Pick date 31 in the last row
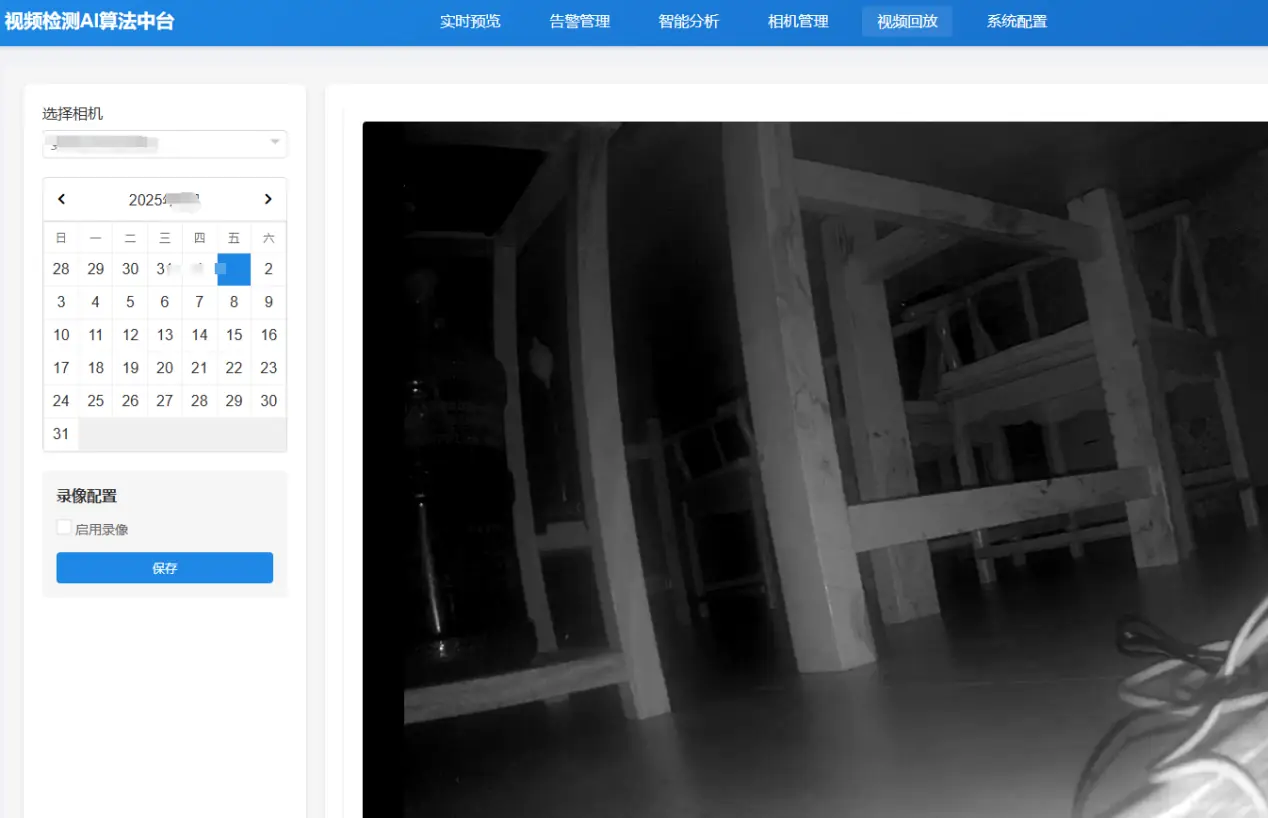 tap(61, 434)
